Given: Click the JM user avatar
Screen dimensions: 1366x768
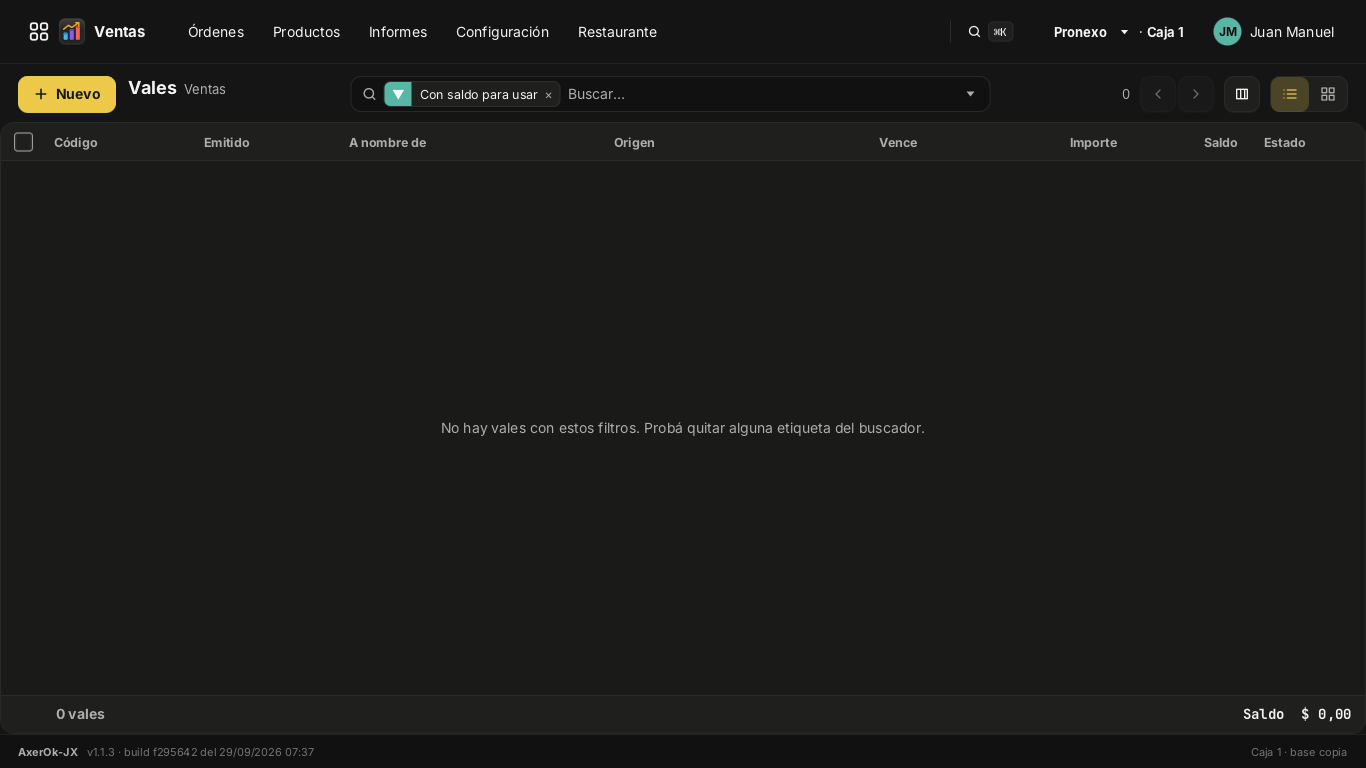Looking at the screenshot, I should (x=1227, y=32).
